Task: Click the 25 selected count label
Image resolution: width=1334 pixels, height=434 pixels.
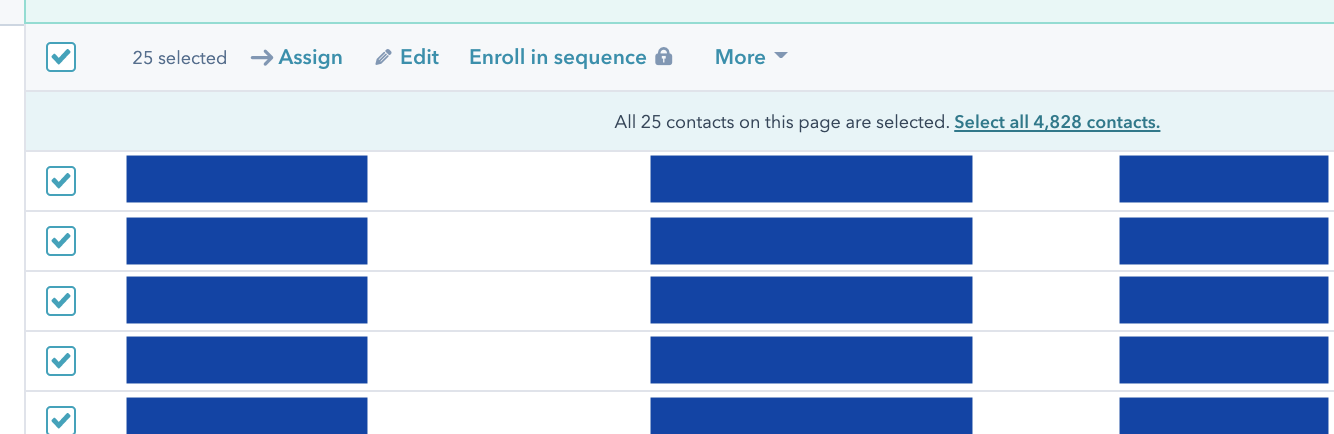Action: click(180, 58)
